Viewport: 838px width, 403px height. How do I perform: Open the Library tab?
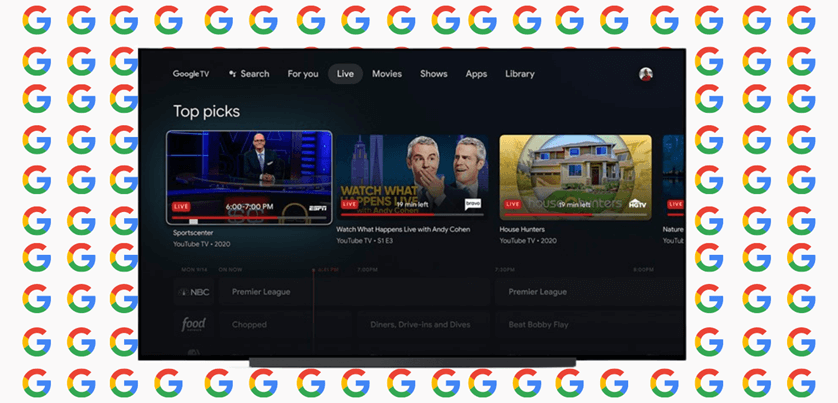pyautogui.click(x=519, y=74)
